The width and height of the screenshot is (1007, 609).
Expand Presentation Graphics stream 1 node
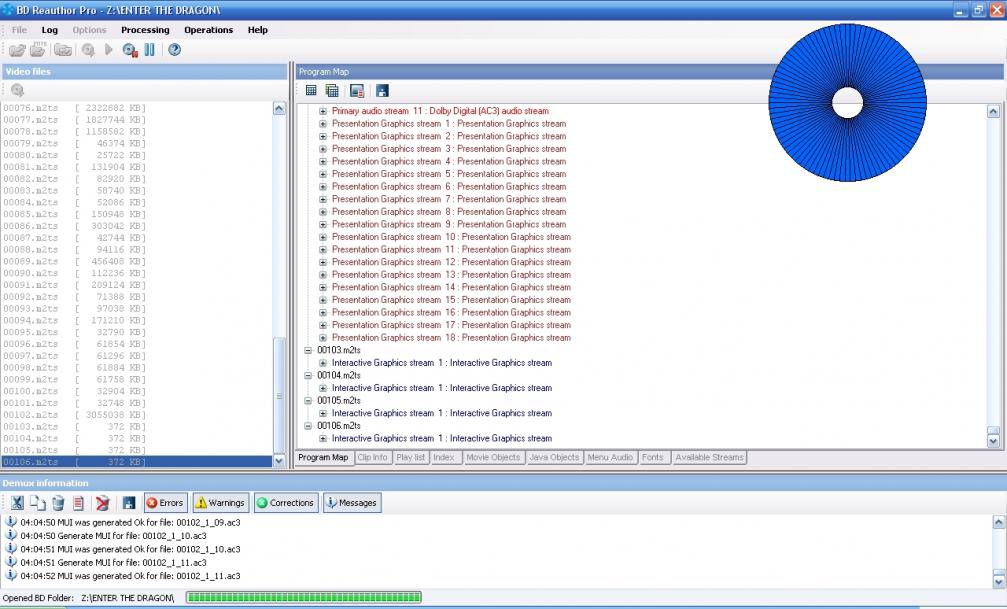click(323, 124)
